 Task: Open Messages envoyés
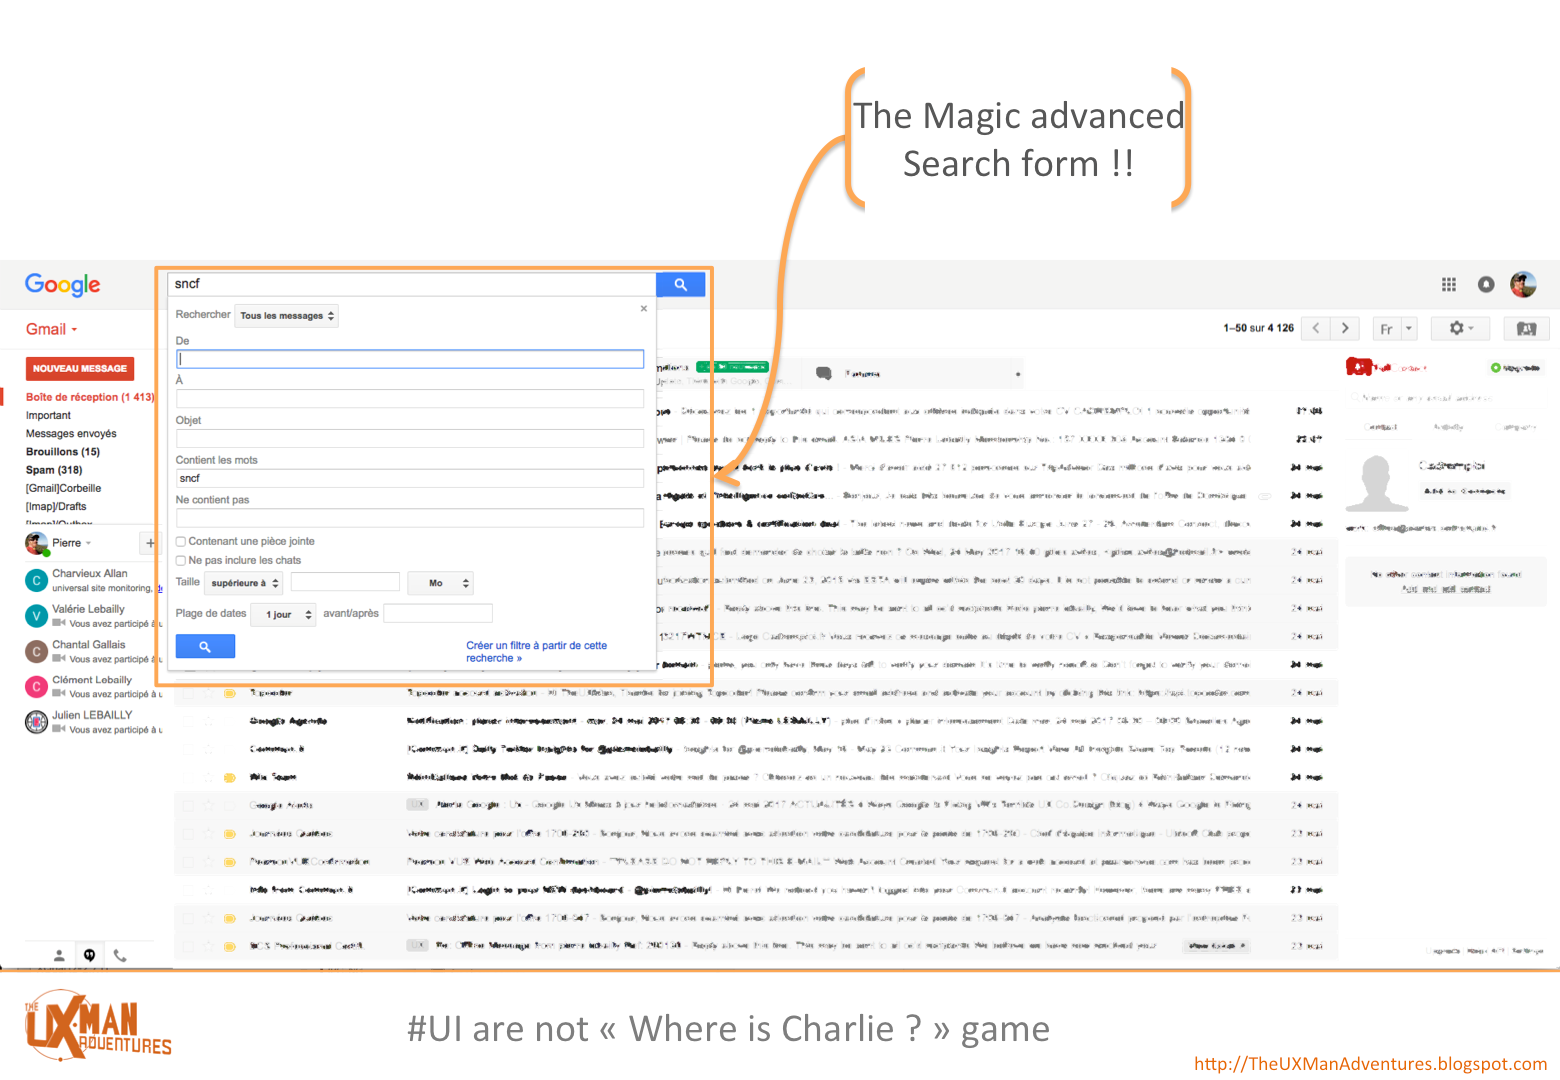point(71,433)
